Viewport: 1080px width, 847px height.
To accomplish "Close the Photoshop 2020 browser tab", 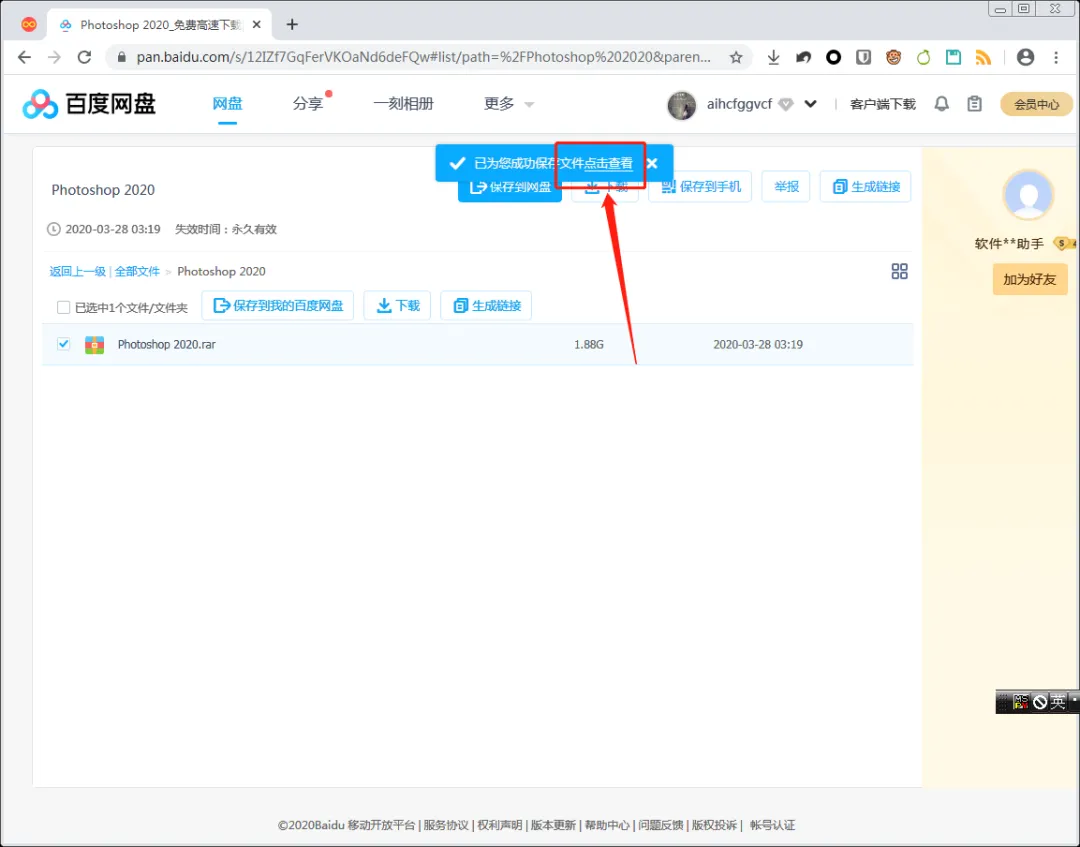I will pyautogui.click(x=257, y=25).
